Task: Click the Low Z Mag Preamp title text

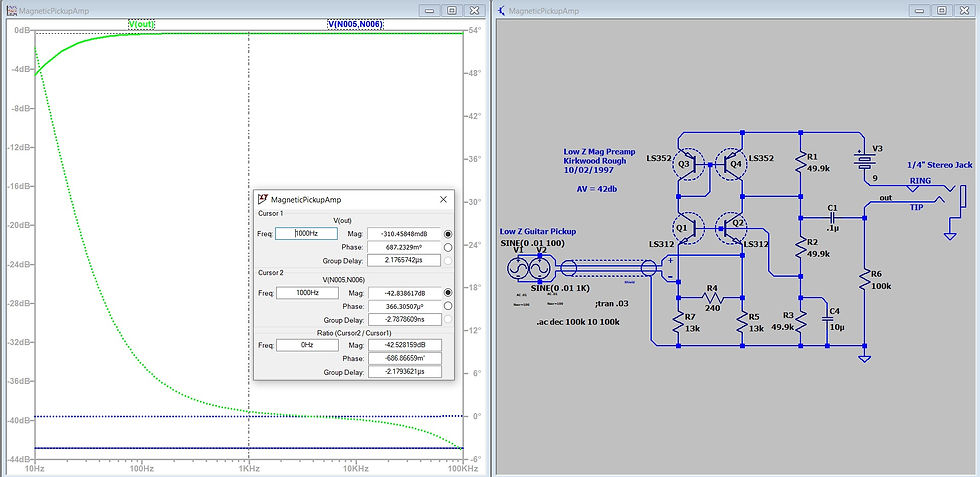Action: click(599, 152)
